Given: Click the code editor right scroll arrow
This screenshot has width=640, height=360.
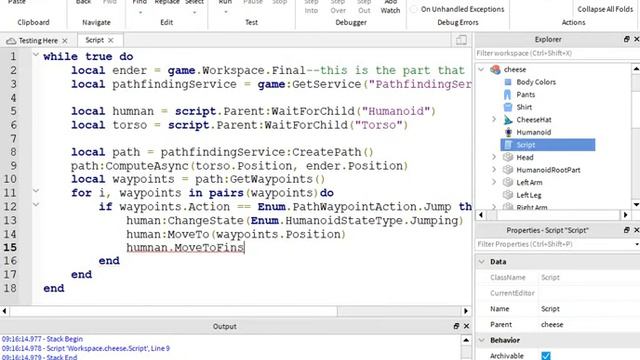Looking at the screenshot, I should pos(466,311).
